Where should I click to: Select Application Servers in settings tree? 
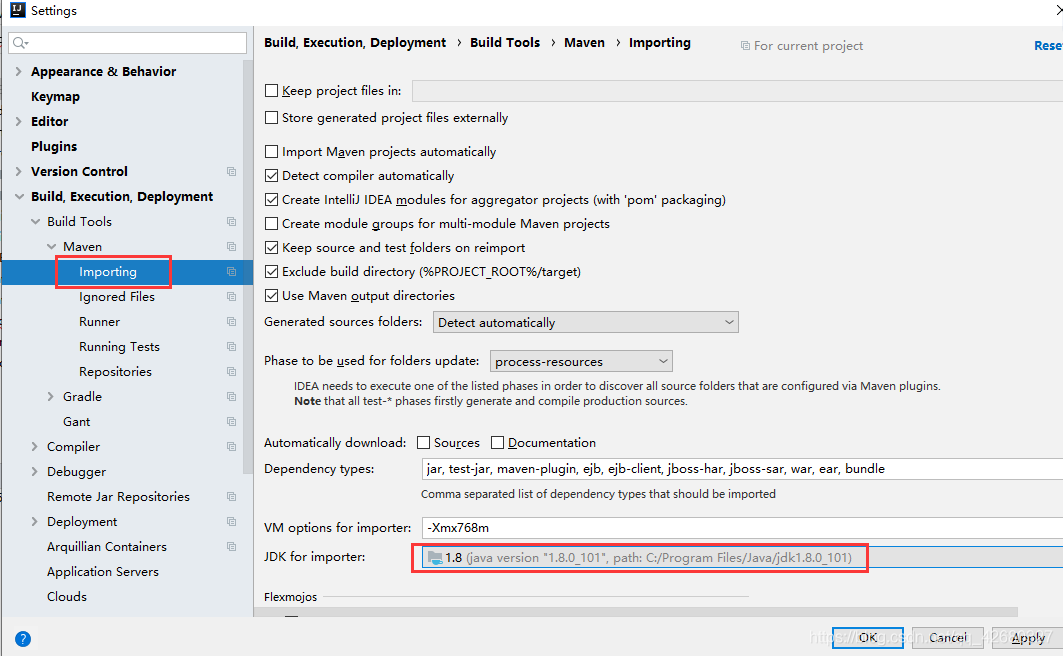102,571
